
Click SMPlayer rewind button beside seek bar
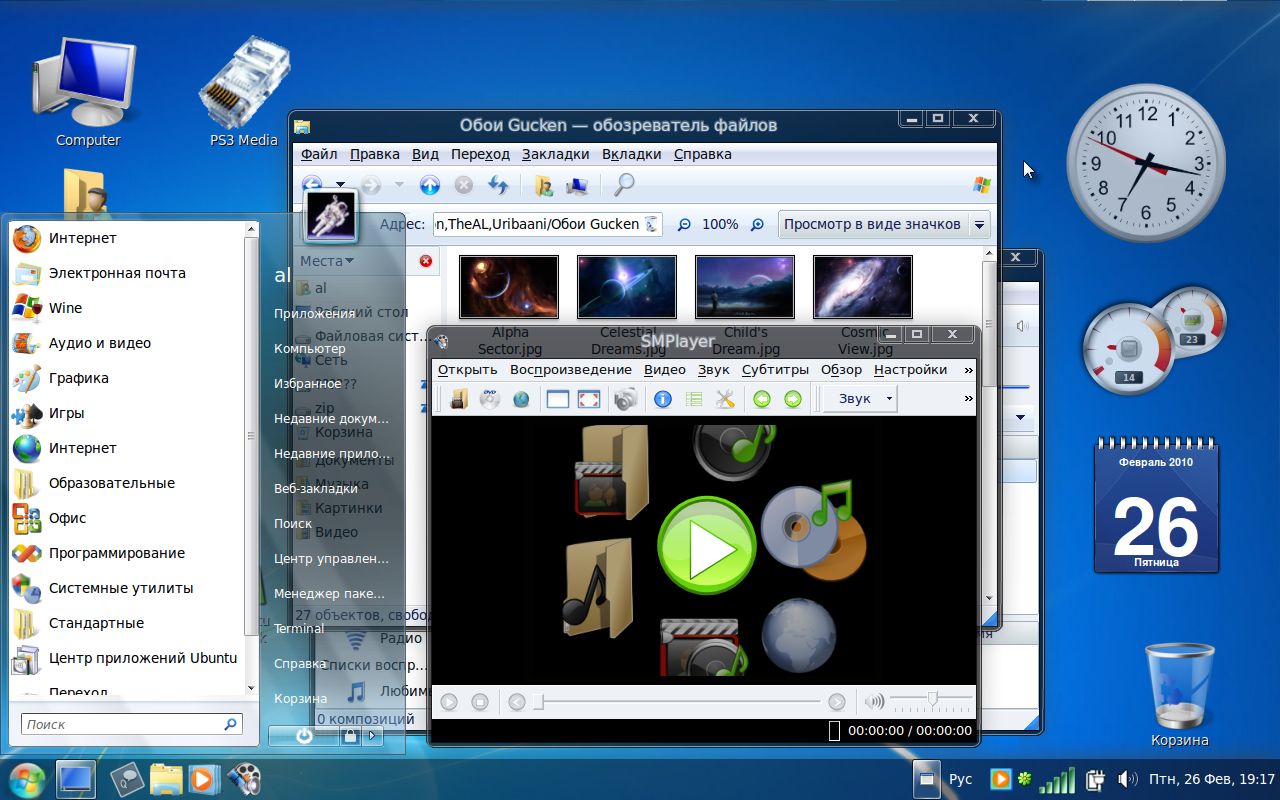[516, 702]
